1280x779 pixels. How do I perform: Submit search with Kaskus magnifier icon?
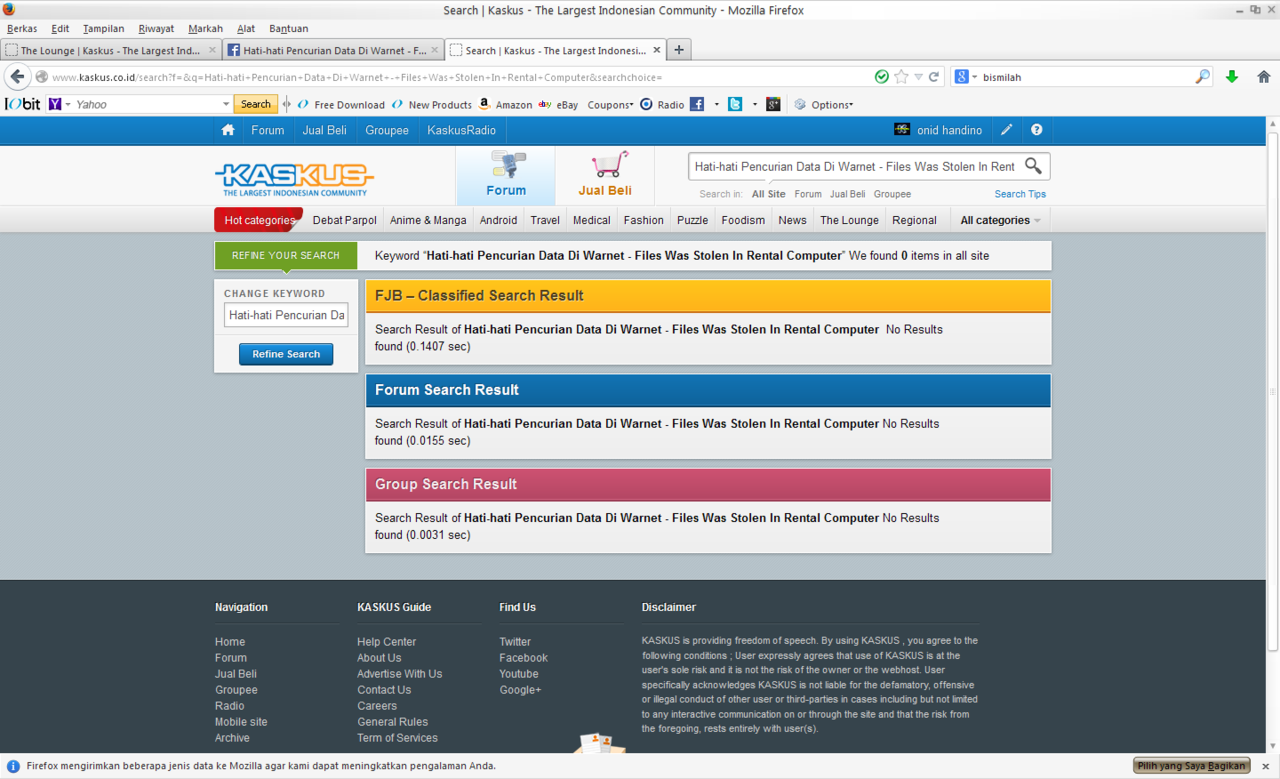pos(1033,166)
